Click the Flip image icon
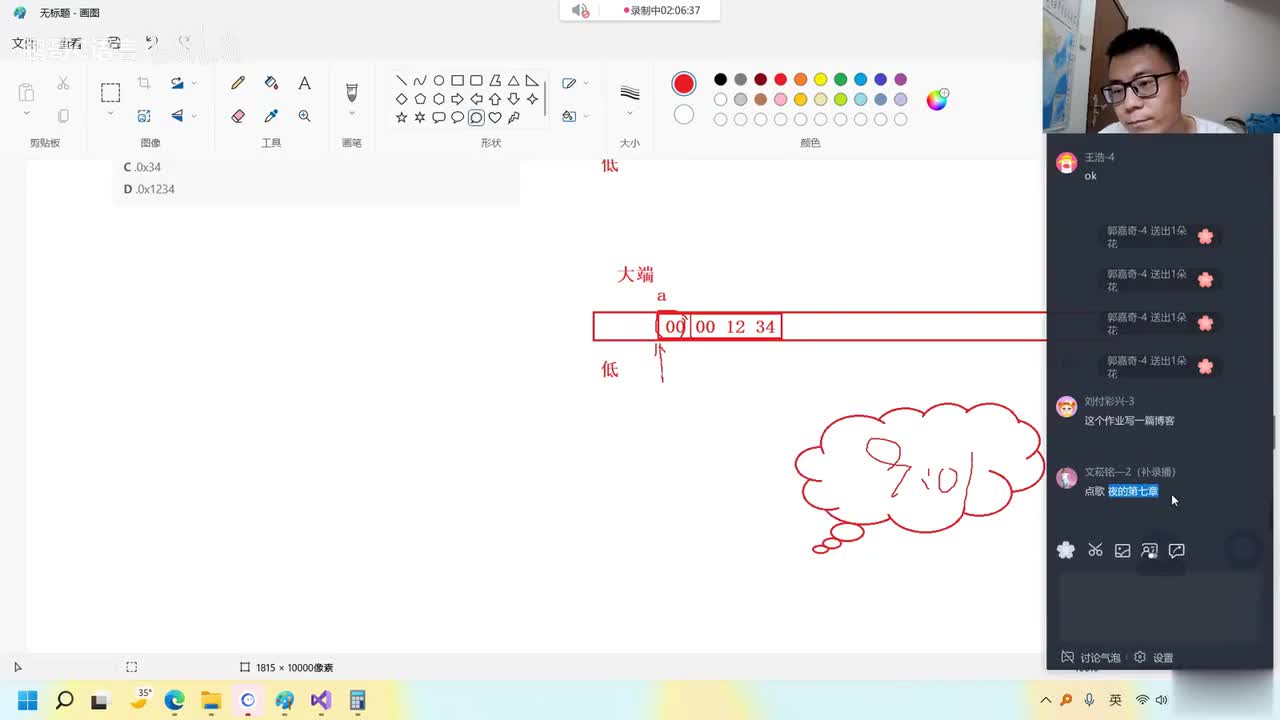1280x720 pixels. 177,116
